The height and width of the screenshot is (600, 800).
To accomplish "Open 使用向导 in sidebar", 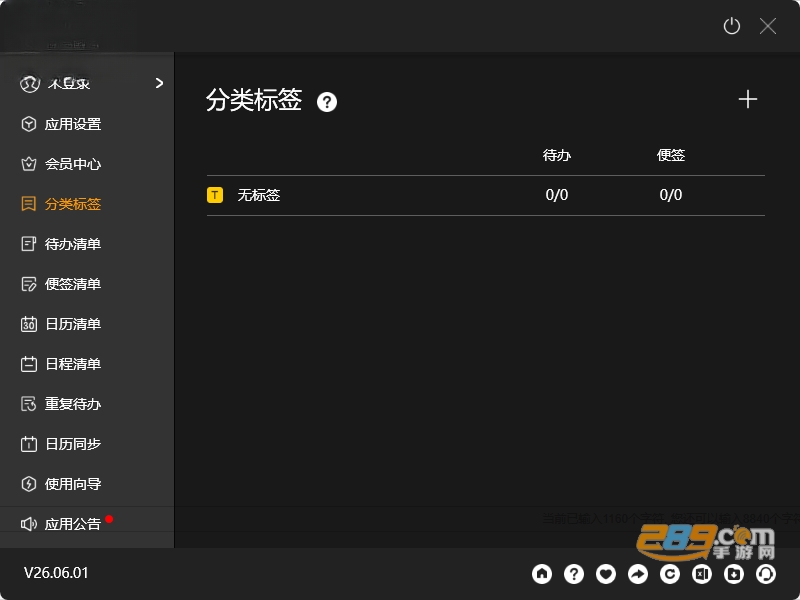I will 61,484.
